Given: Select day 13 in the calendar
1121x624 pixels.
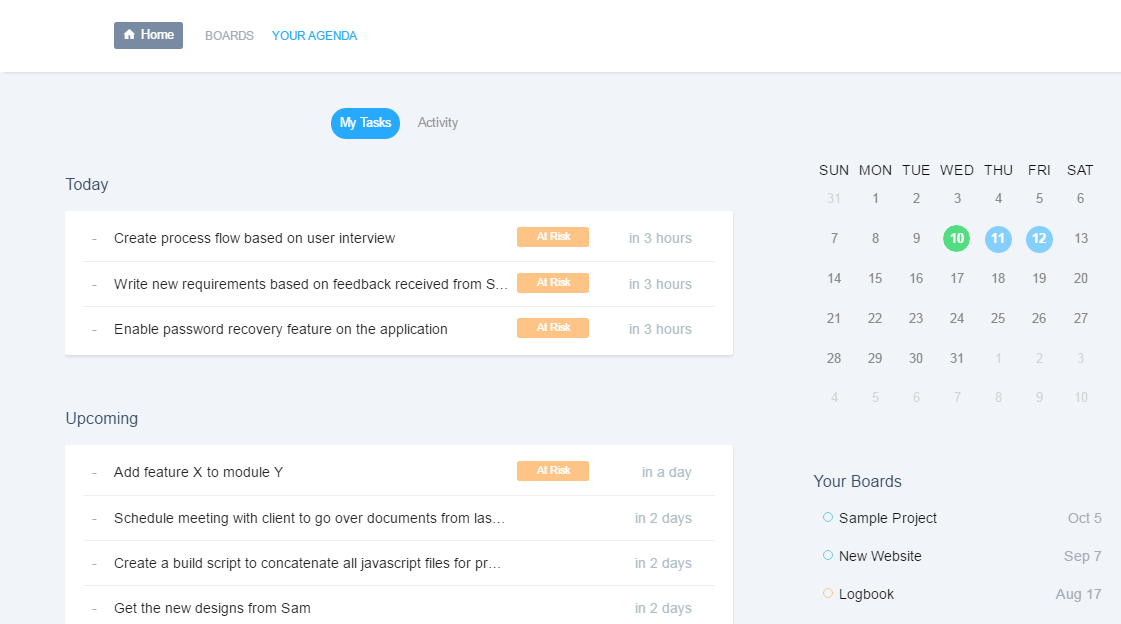Looking at the screenshot, I should point(1081,238).
